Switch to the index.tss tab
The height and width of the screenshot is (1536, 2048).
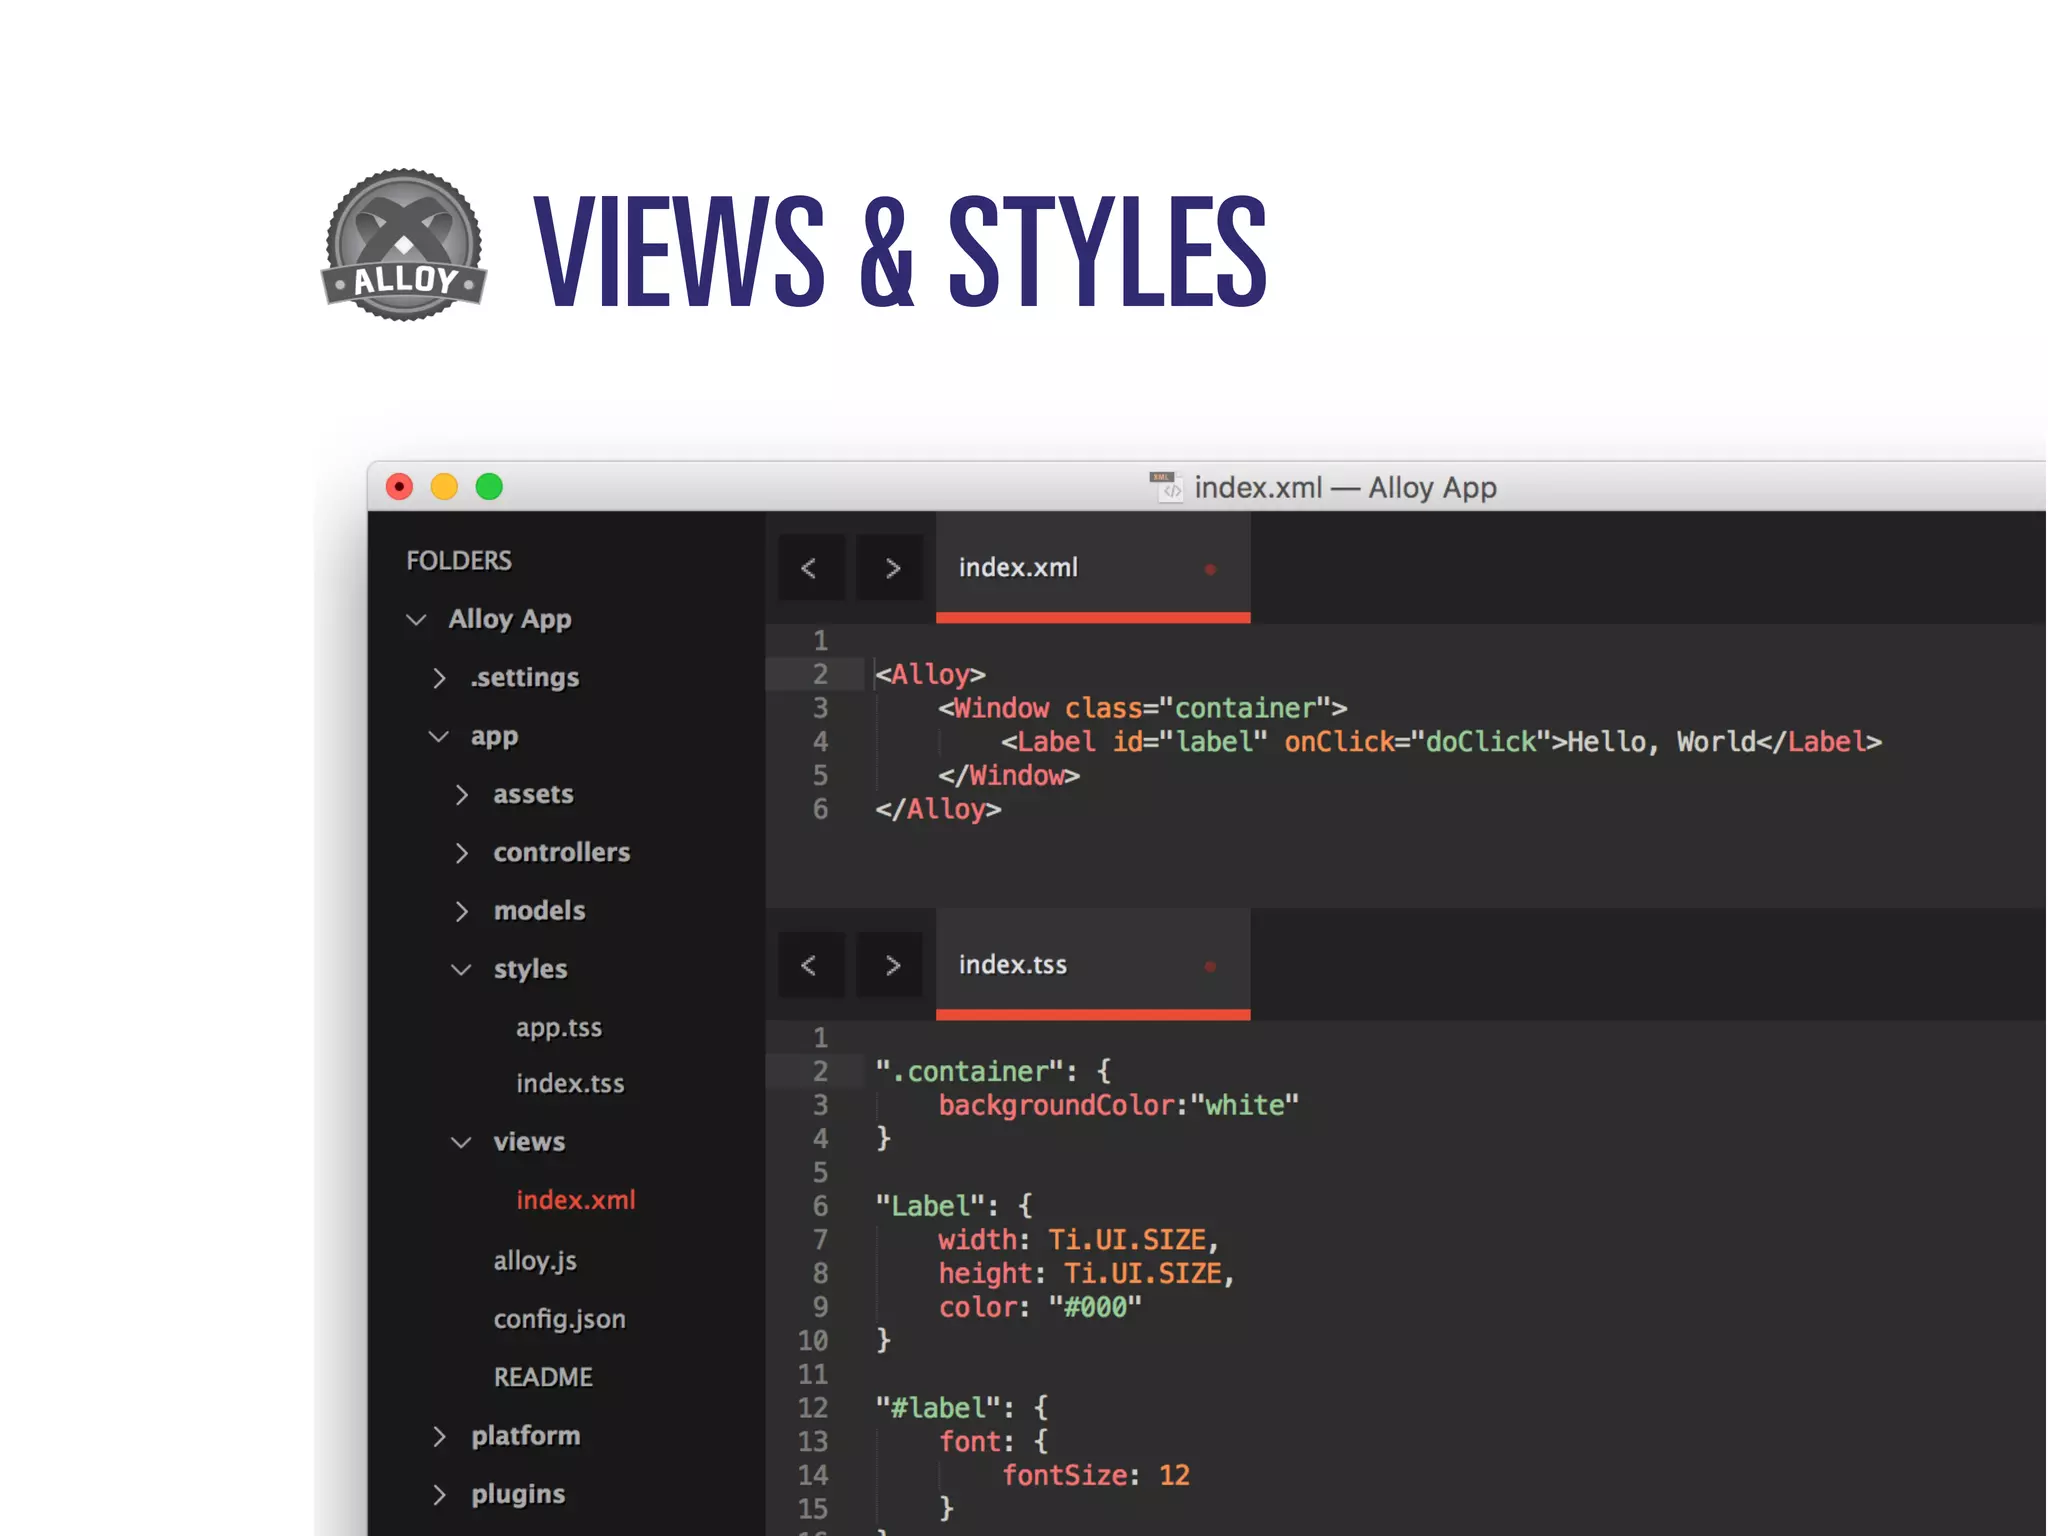pyautogui.click(x=1012, y=964)
